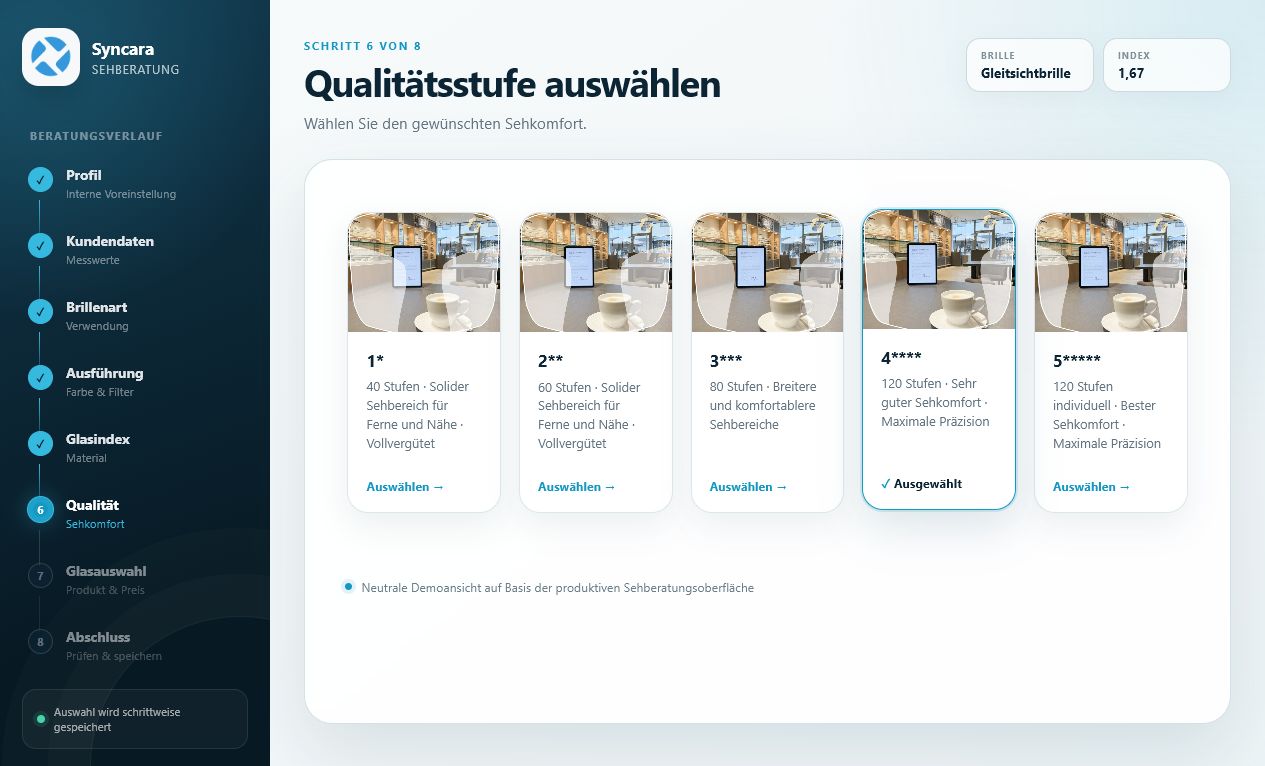Click the 5***** card preview image
Viewport: 1265px width, 766px height.
(x=1111, y=272)
